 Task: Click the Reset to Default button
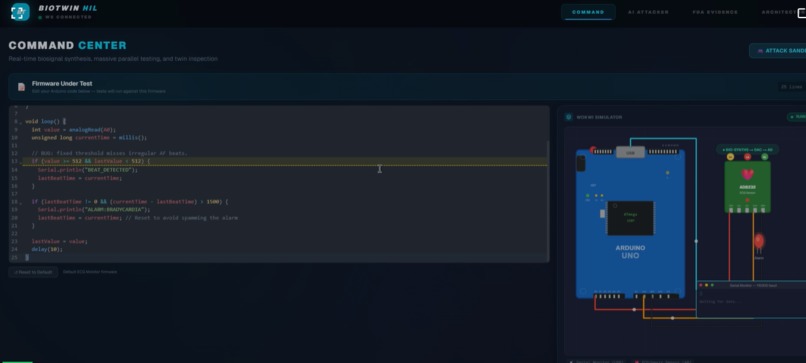tap(33, 272)
